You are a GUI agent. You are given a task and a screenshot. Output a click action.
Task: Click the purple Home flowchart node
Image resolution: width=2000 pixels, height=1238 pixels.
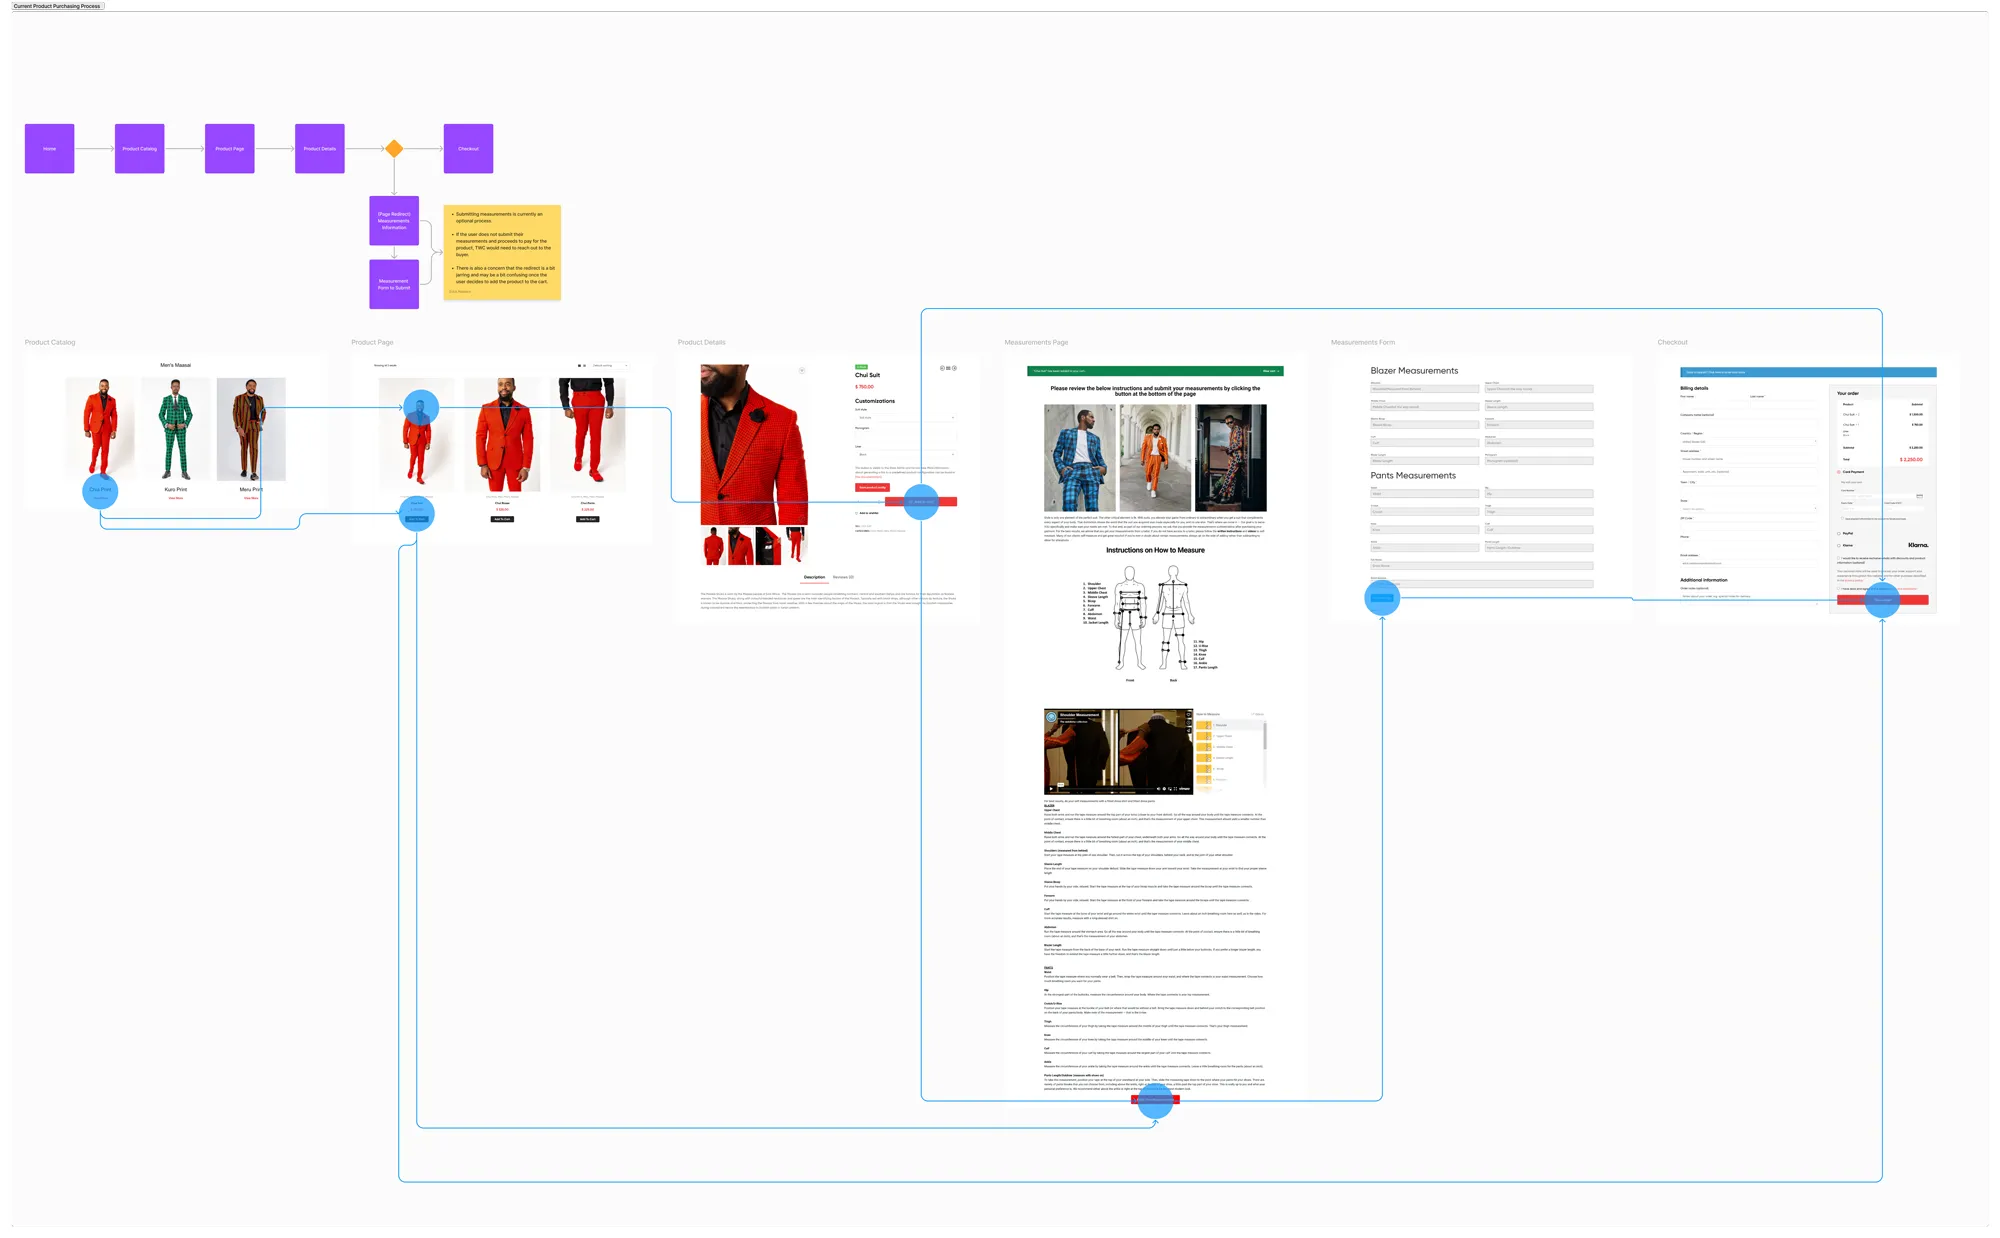click(x=50, y=149)
